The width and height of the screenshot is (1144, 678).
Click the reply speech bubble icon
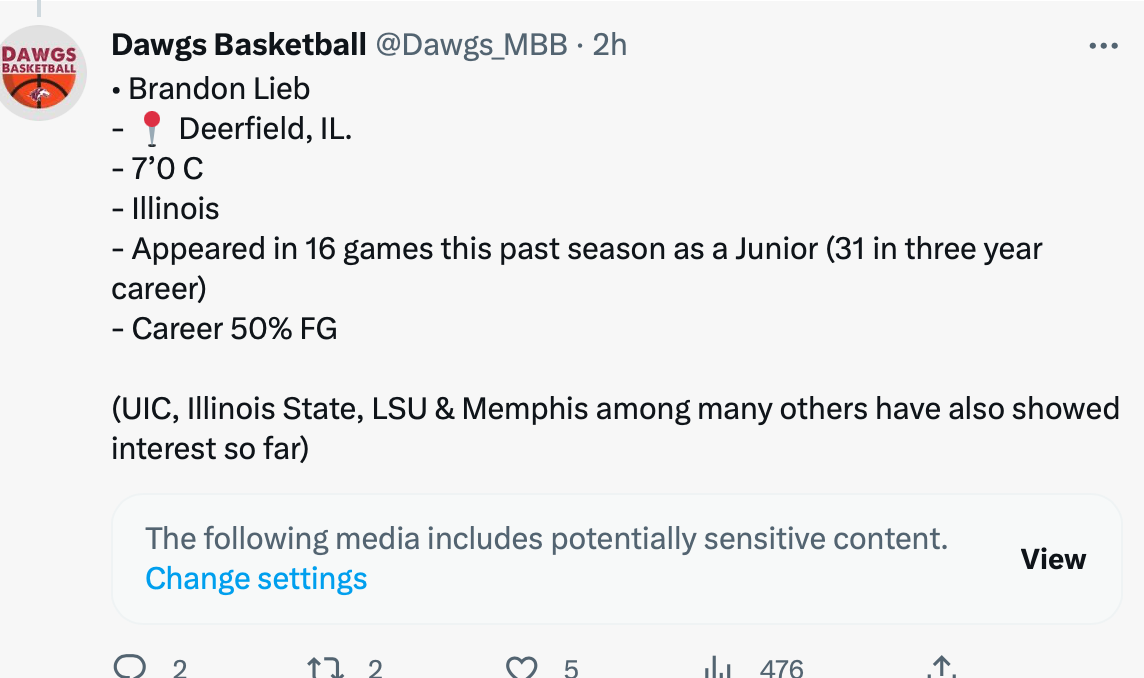coord(130,668)
